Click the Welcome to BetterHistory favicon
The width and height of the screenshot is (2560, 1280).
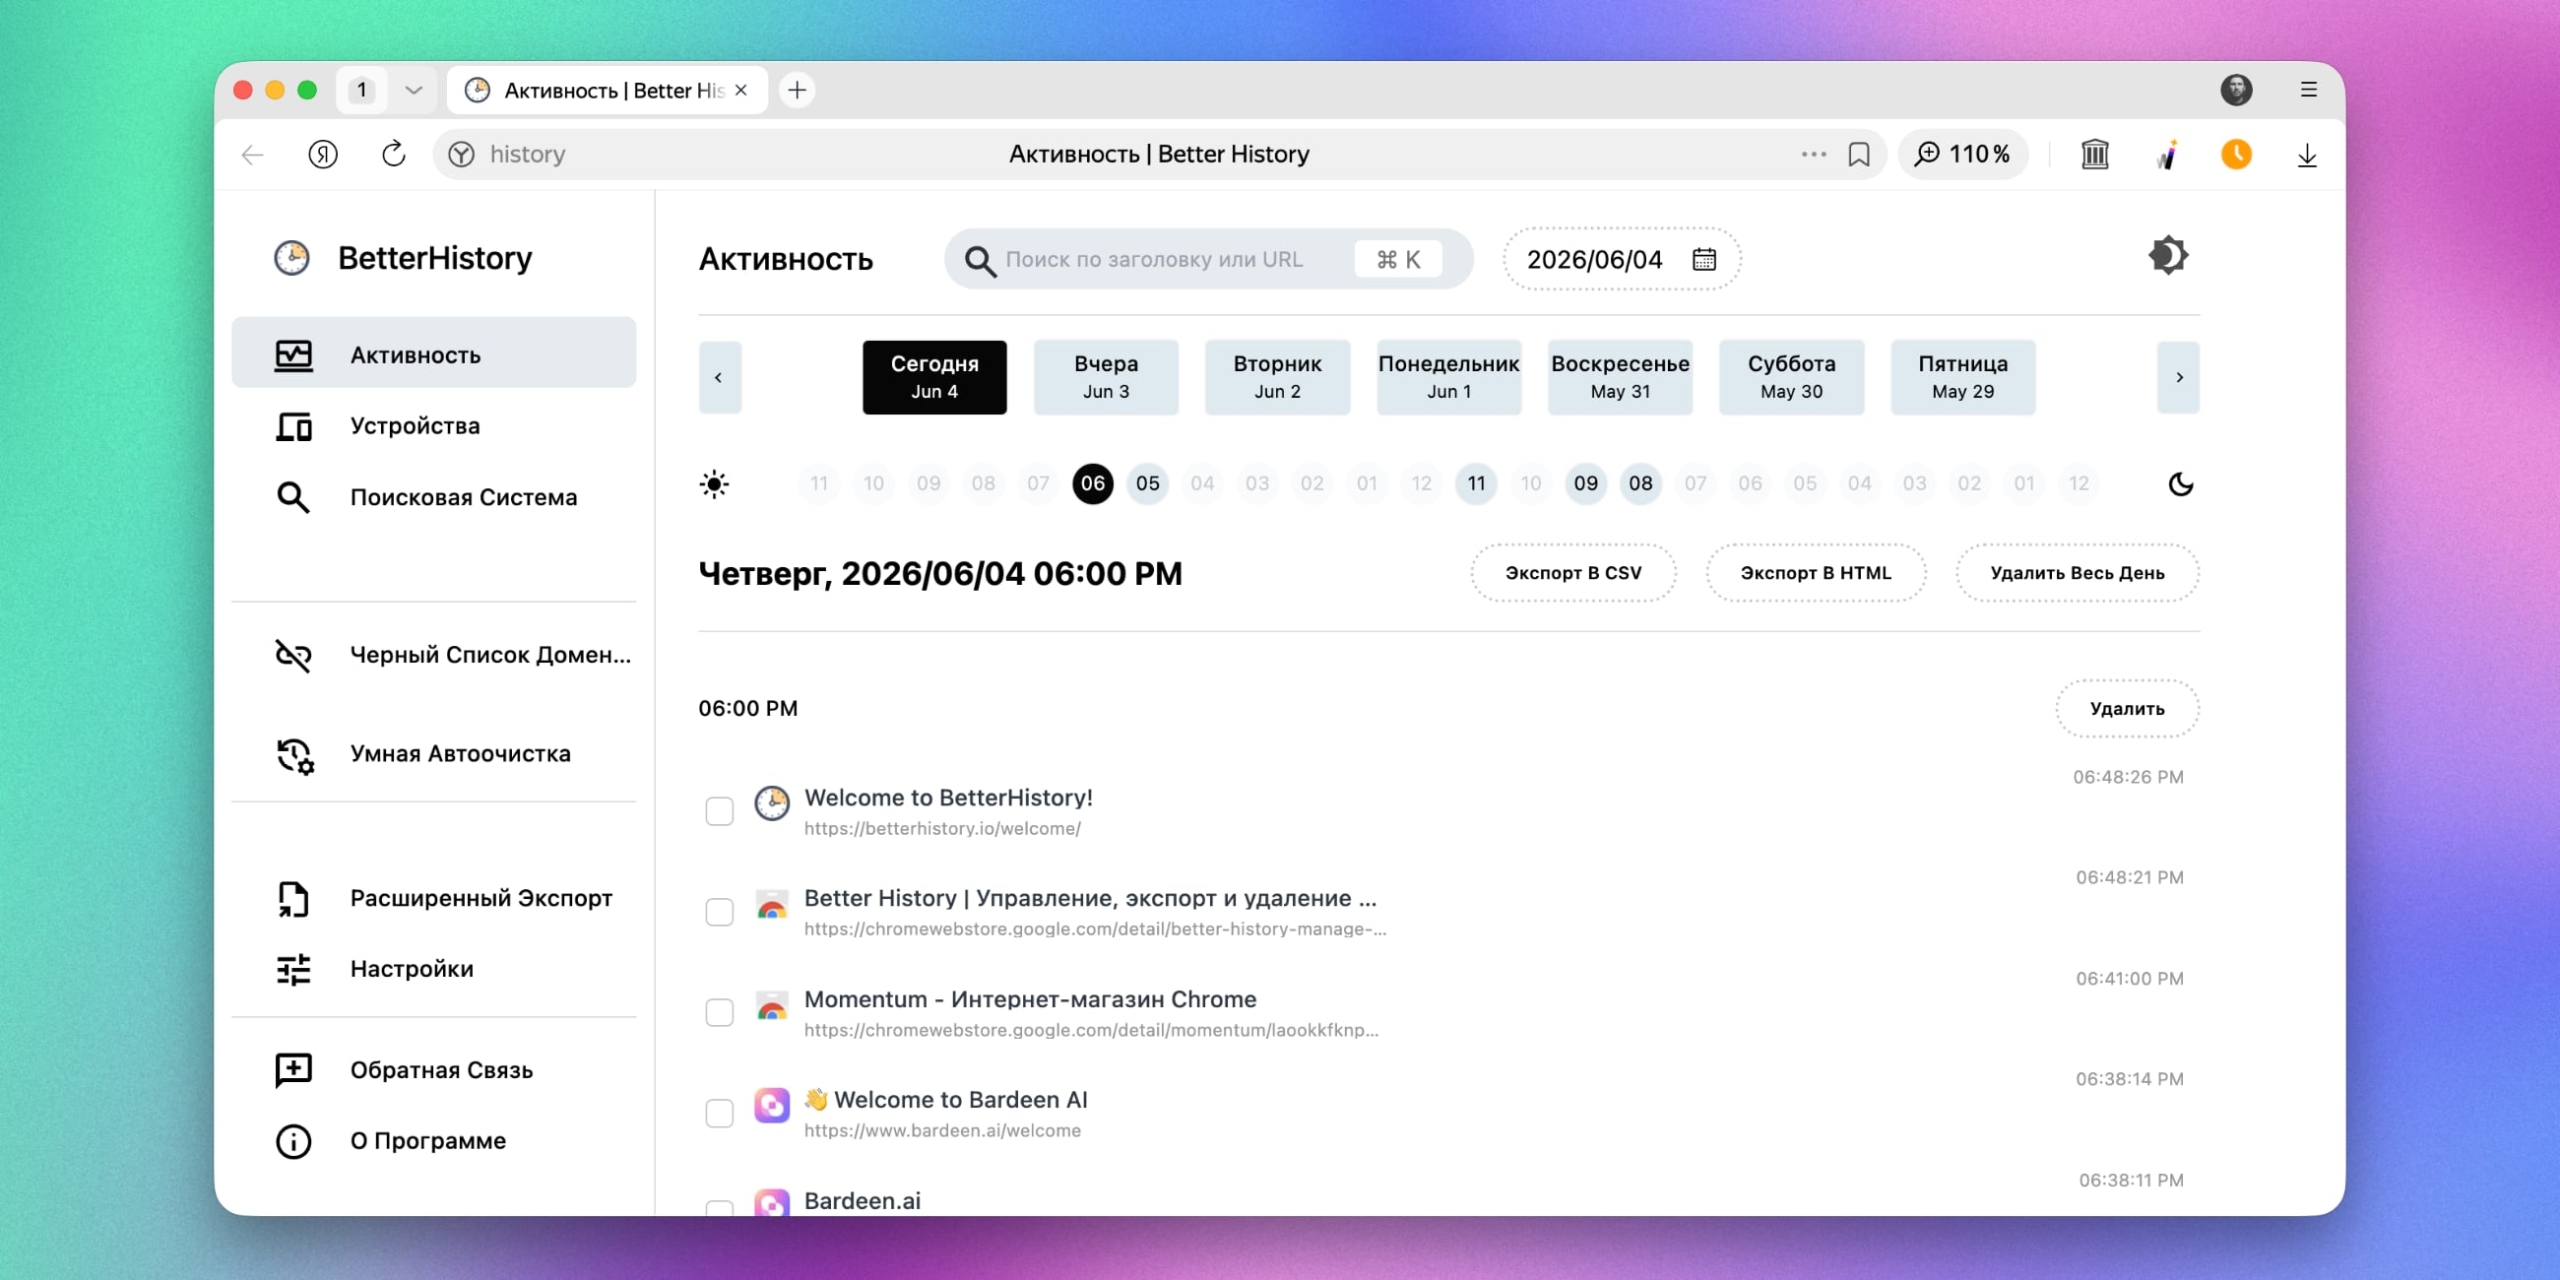(772, 803)
